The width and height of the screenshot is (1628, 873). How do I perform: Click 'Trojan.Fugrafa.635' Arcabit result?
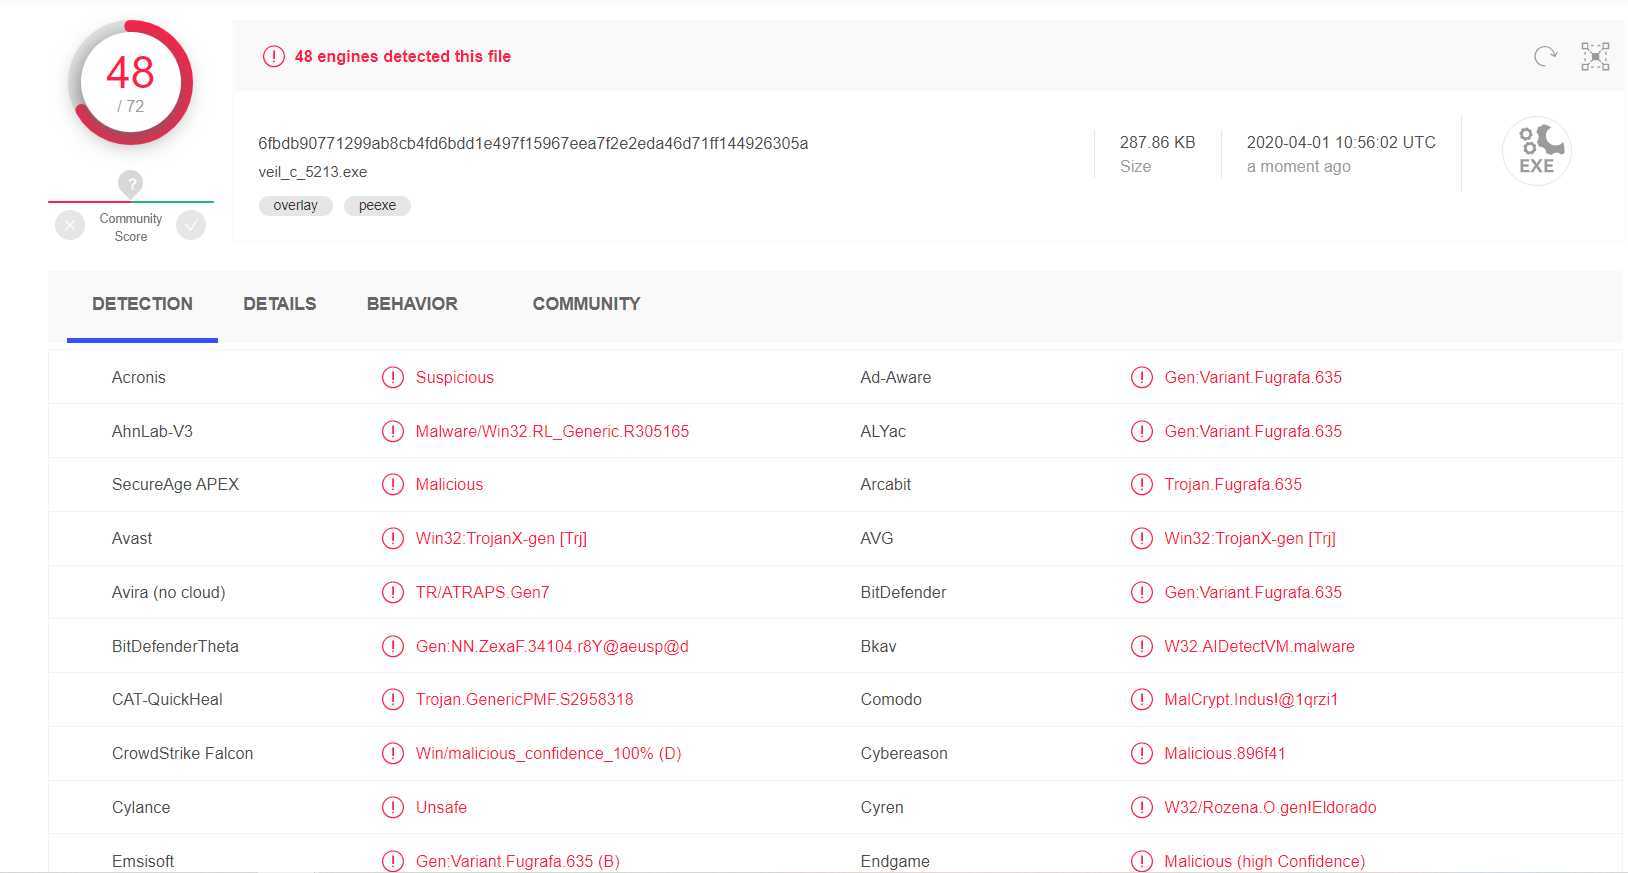point(1233,484)
